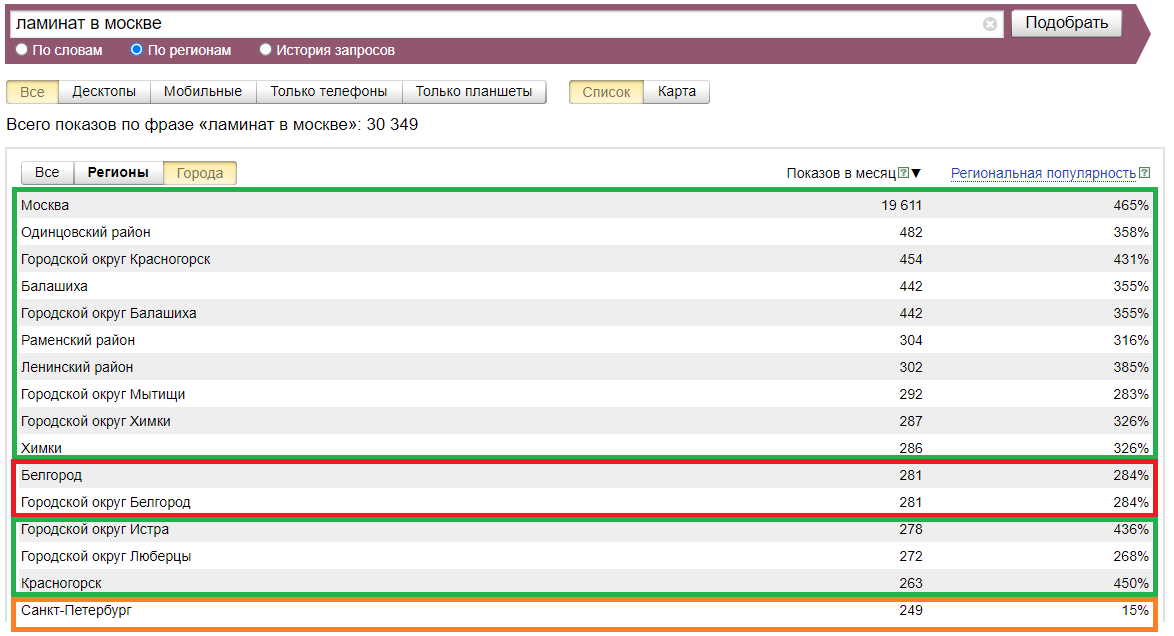Select the Города filter in the table

(x=200, y=173)
